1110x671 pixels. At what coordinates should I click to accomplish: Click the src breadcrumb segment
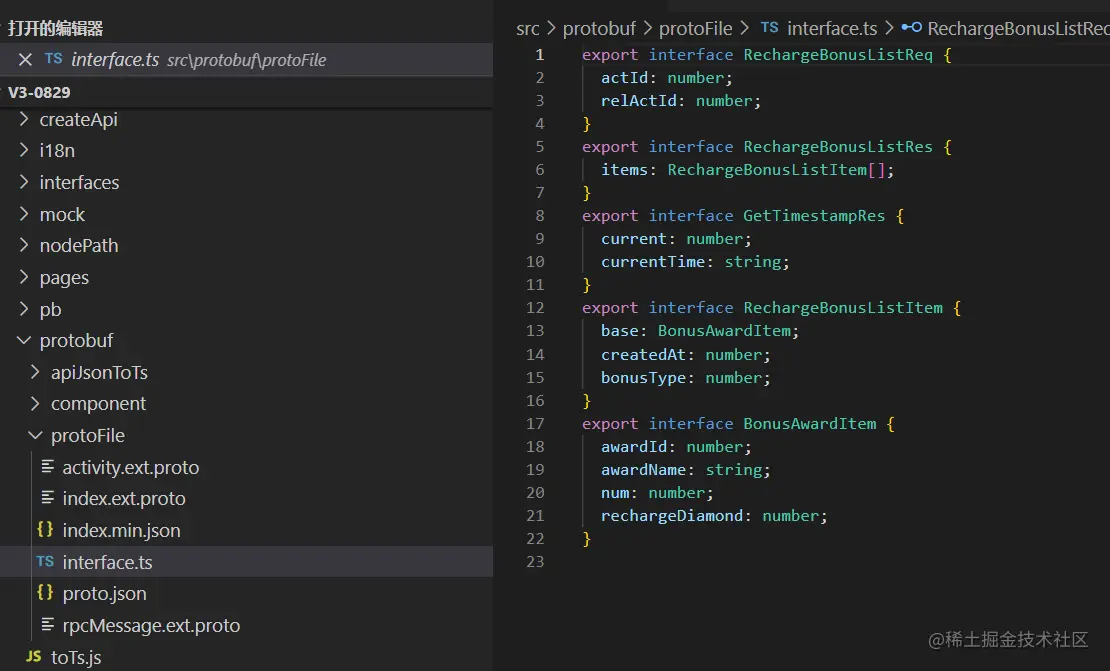point(527,28)
